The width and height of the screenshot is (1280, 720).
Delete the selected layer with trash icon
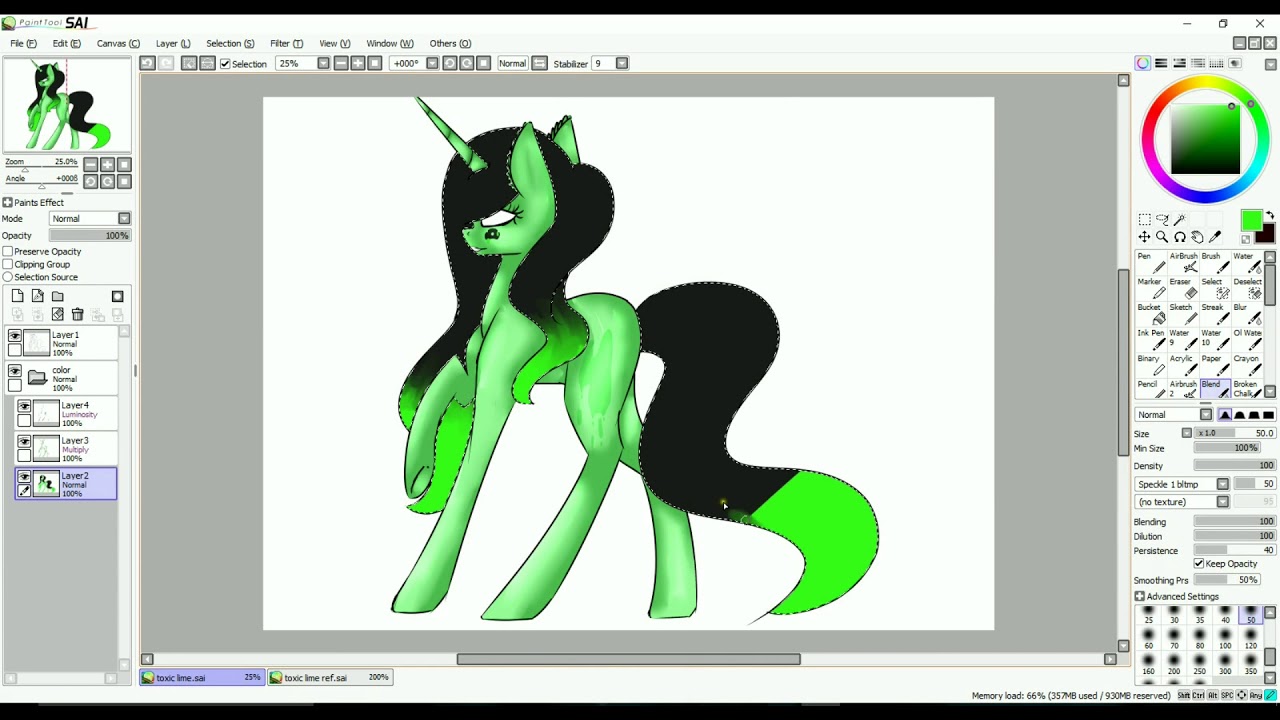click(x=77, y=315)
